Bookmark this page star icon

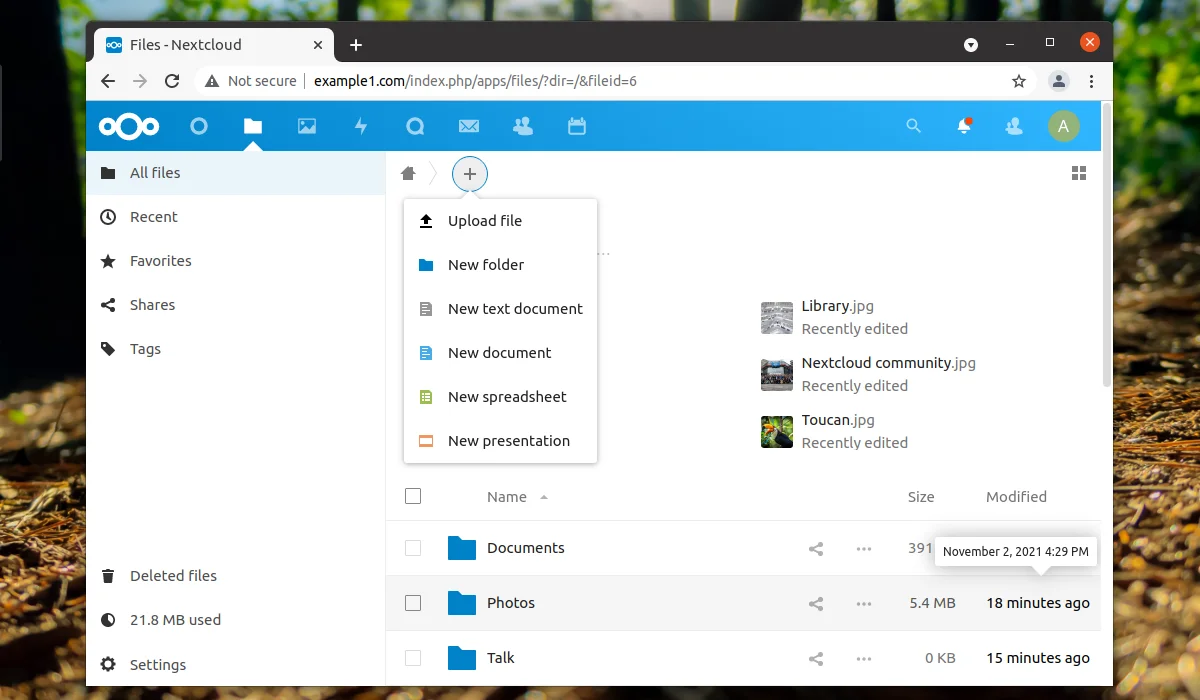(x=1019, y=81)
